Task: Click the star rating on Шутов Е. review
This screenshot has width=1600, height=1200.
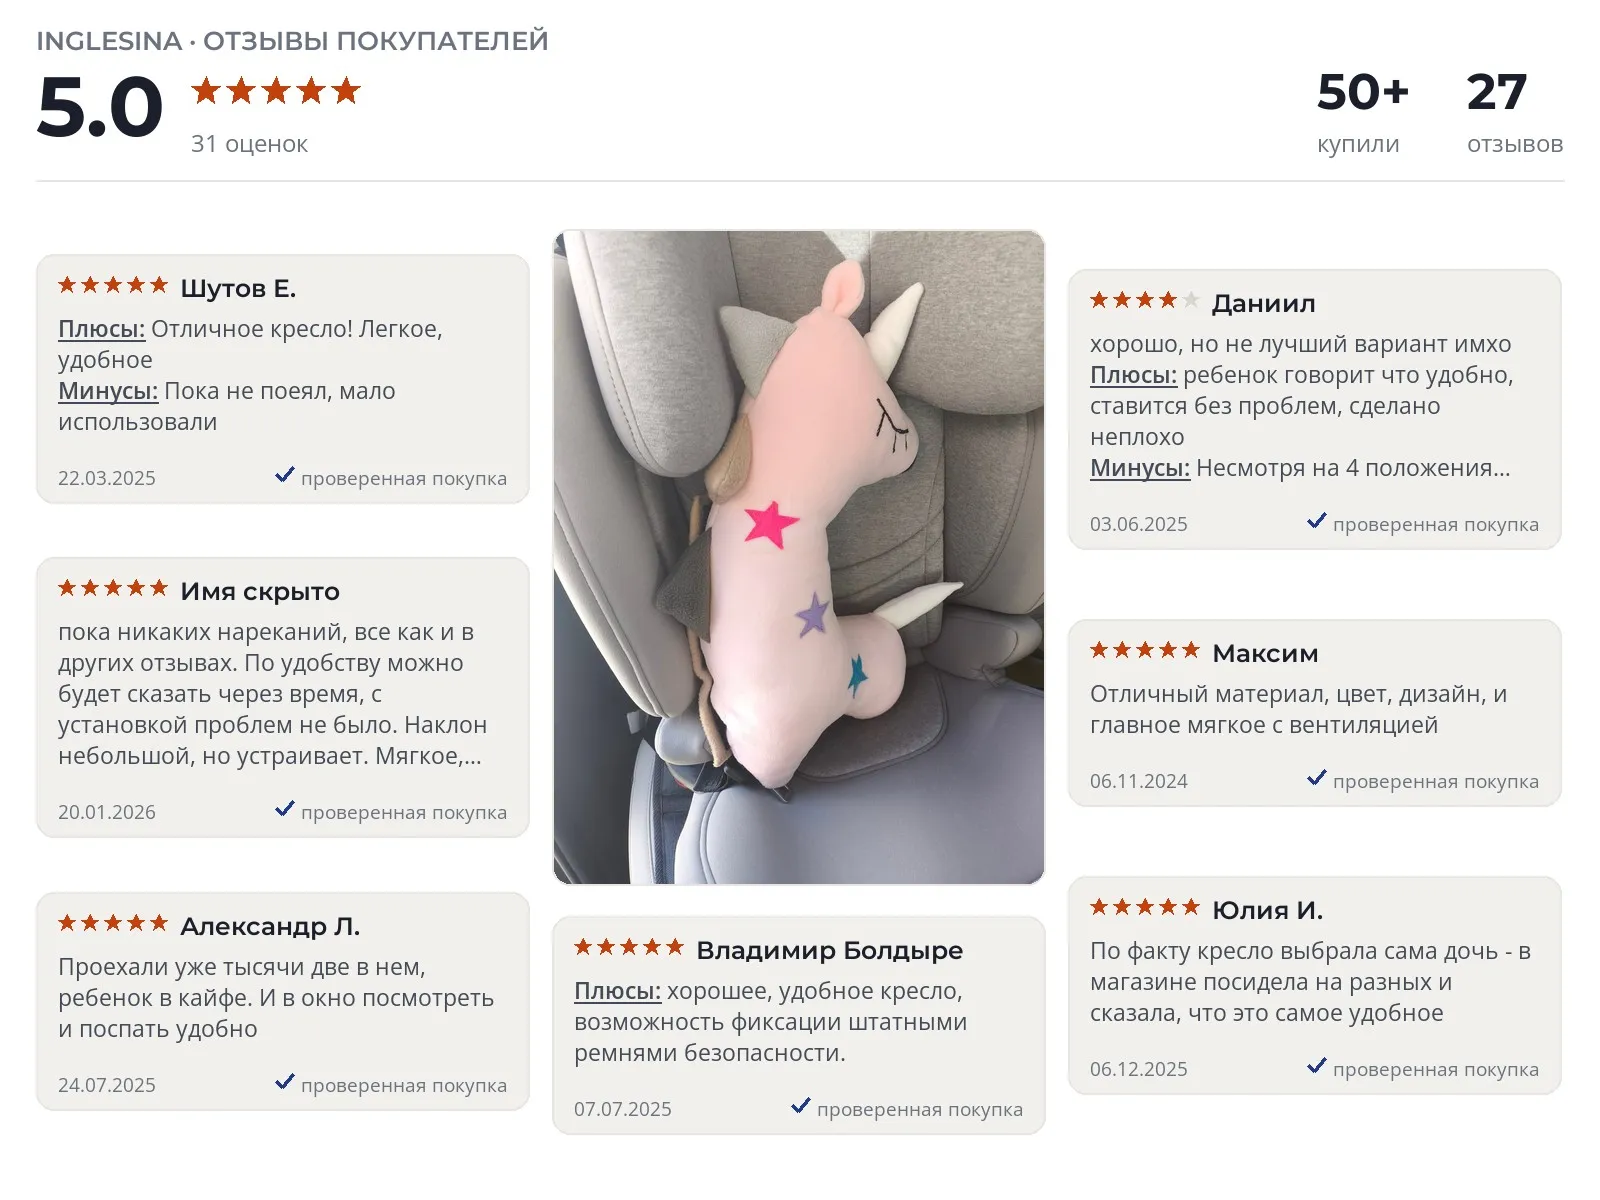Action: point(113,285)
